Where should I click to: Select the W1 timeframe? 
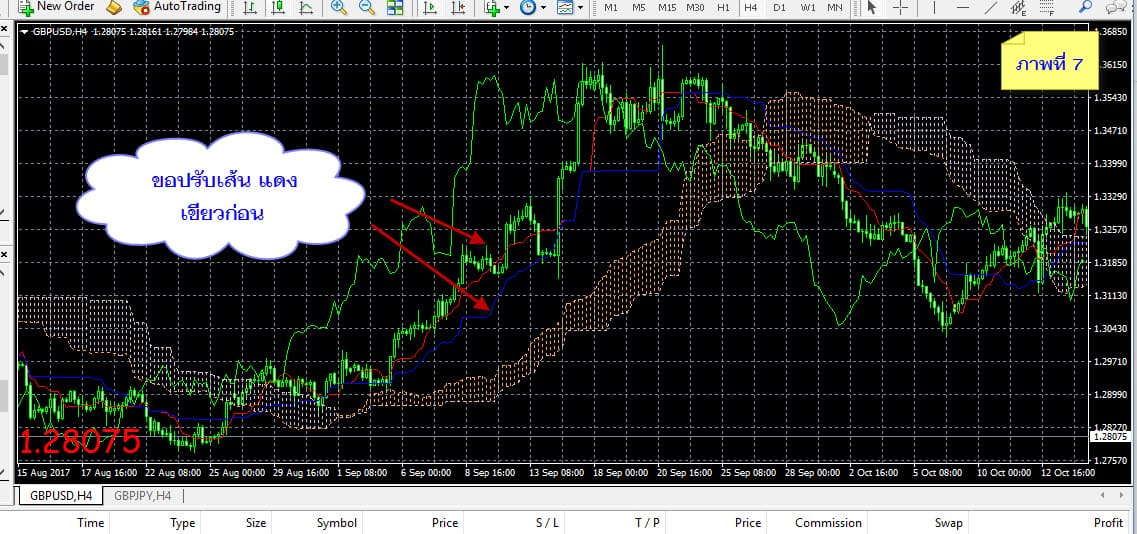(808, 7)
